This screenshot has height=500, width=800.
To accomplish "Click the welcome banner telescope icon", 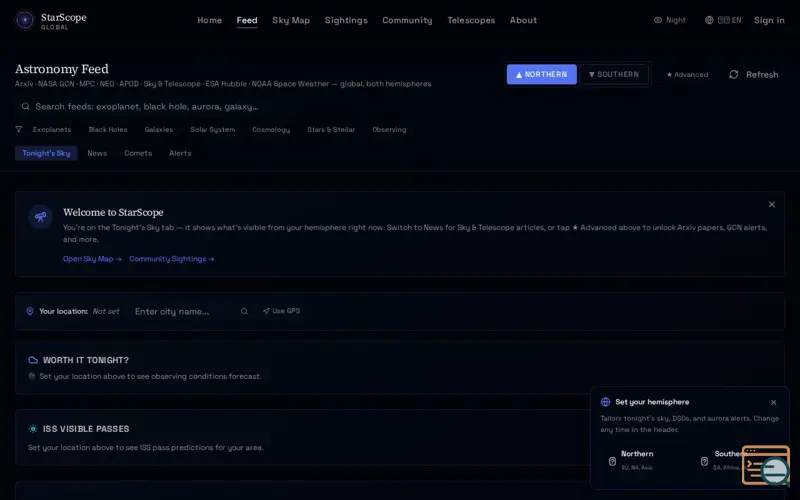I will (40, 217).
